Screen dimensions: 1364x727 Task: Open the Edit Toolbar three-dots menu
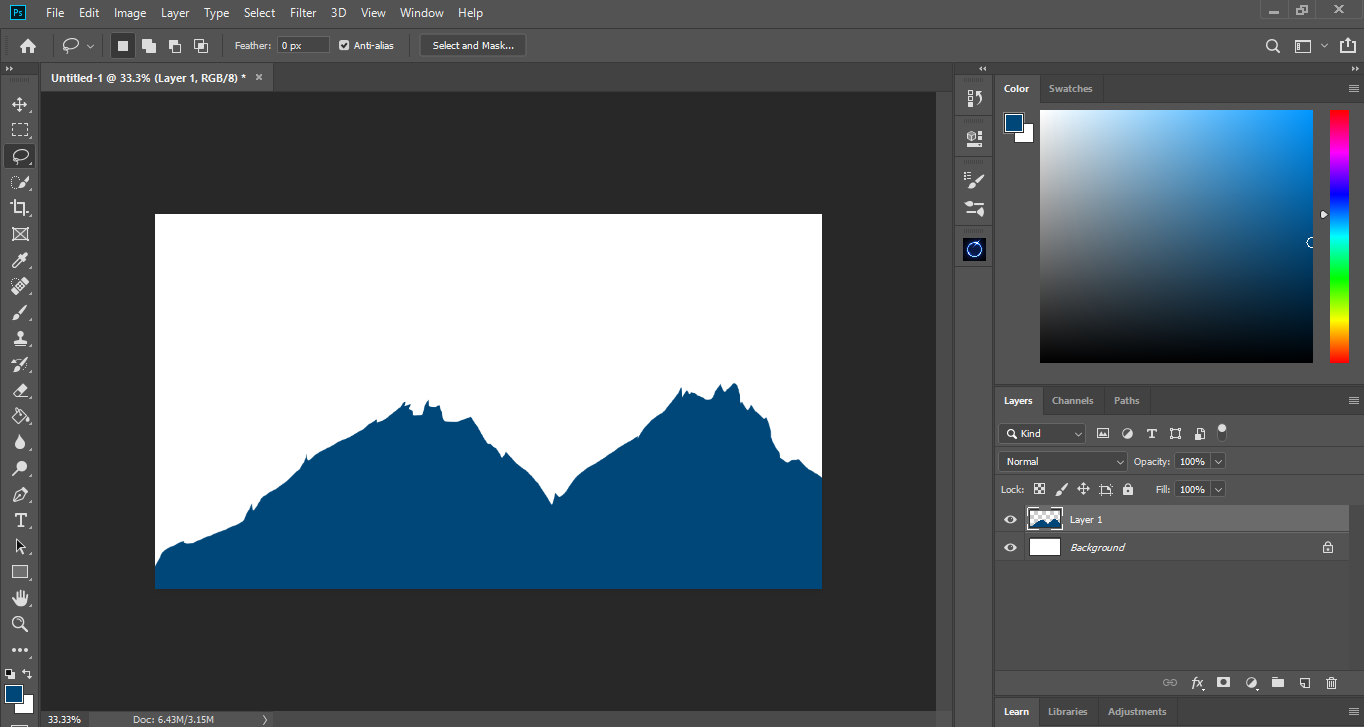pyautogui.click(x=20, y=650)
